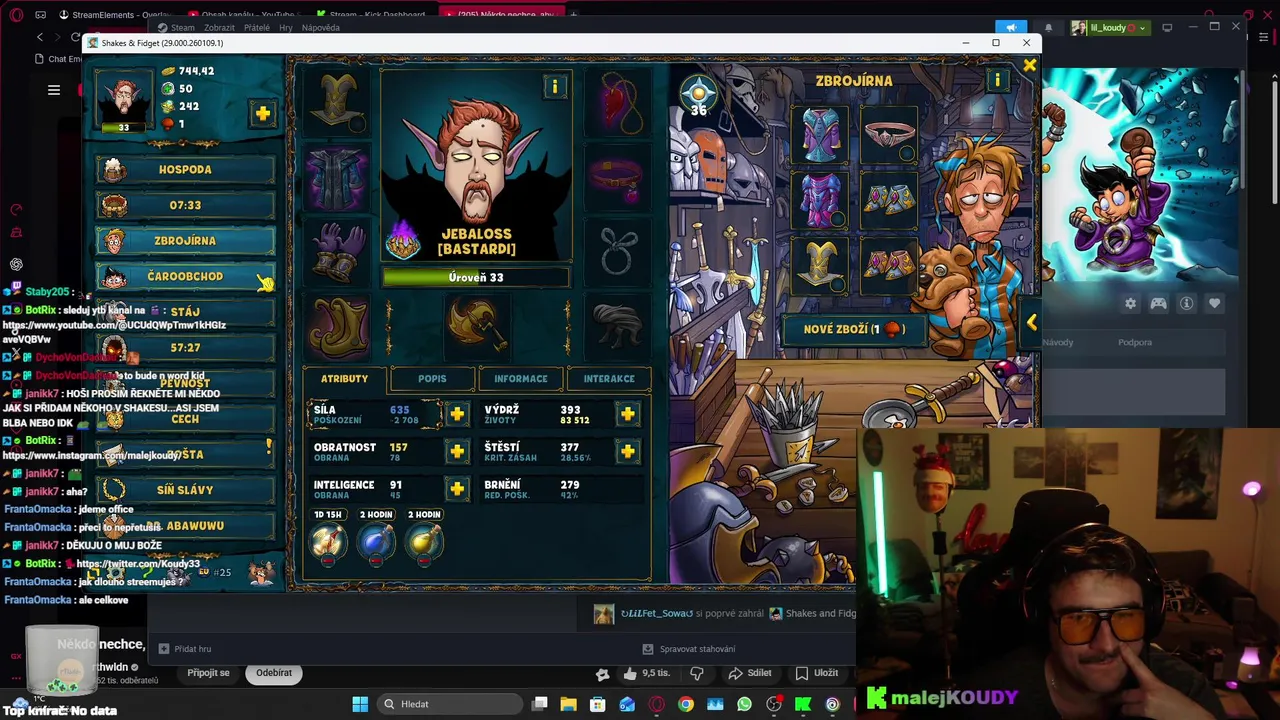Add to favorites heart icon in Steam
Screen dimensions: 1280x720
[x=1214, y=304]
